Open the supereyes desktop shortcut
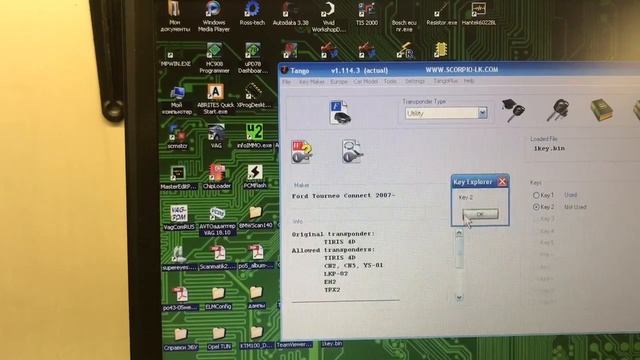This screenshot has height=360, width=640. pos(179,259)
